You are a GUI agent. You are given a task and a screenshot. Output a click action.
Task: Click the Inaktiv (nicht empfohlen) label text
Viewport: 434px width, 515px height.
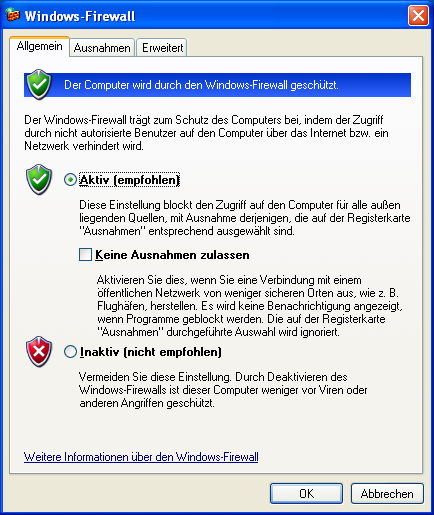pyautogui.click(x=151, y=352)
